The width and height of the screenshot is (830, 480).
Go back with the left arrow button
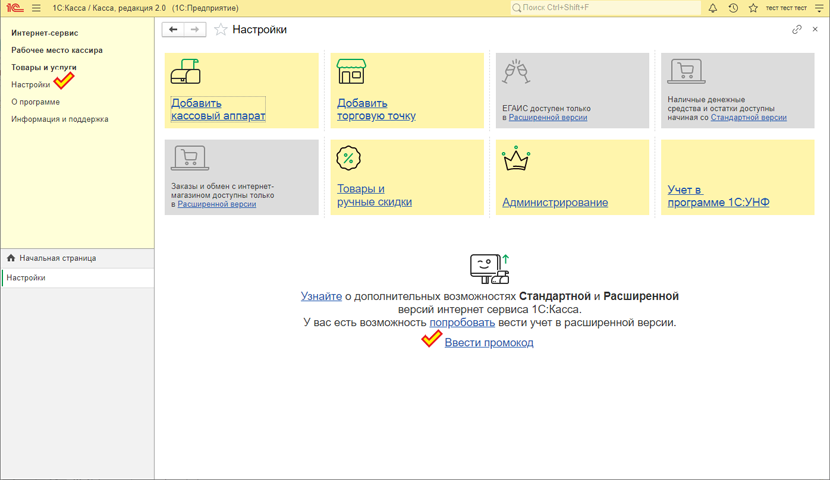click(173, 30)
